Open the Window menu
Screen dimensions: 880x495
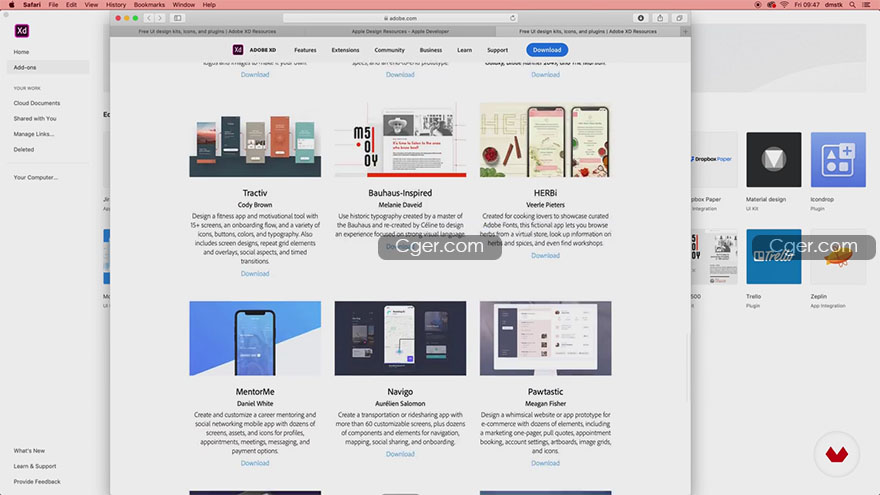point(184,4)
